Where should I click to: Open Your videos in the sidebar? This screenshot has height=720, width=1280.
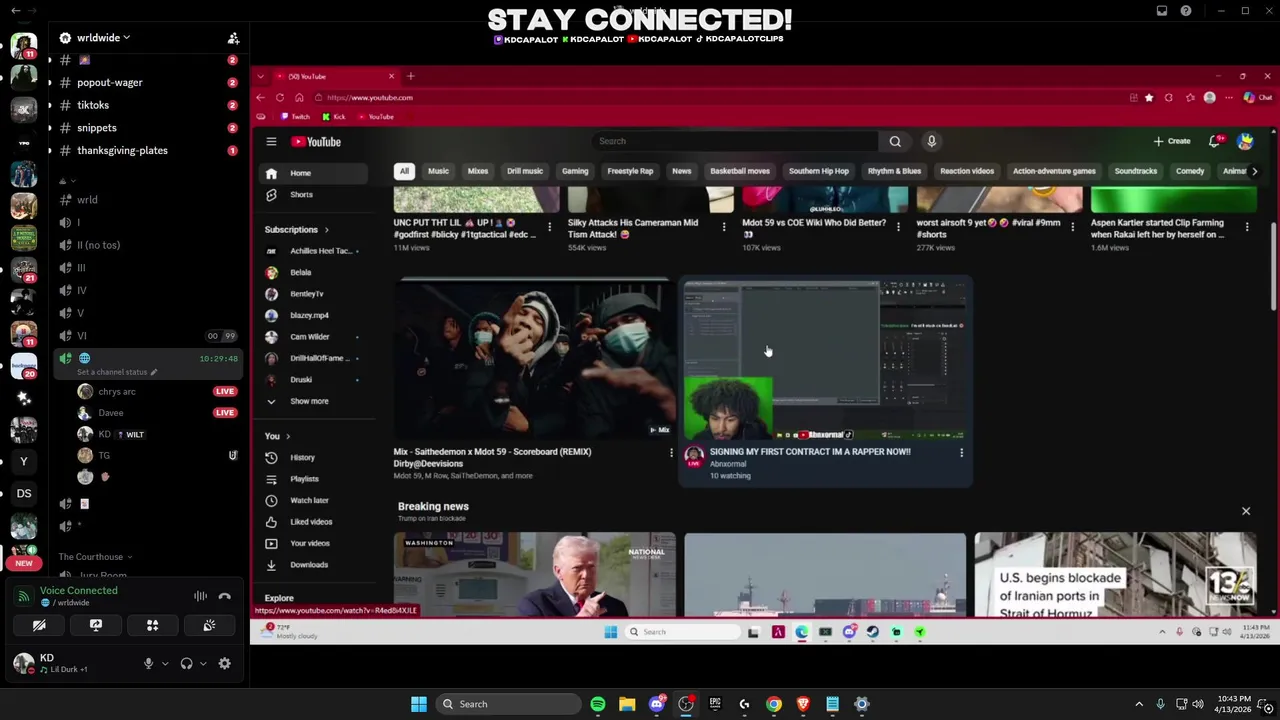[x=309, y=543]
